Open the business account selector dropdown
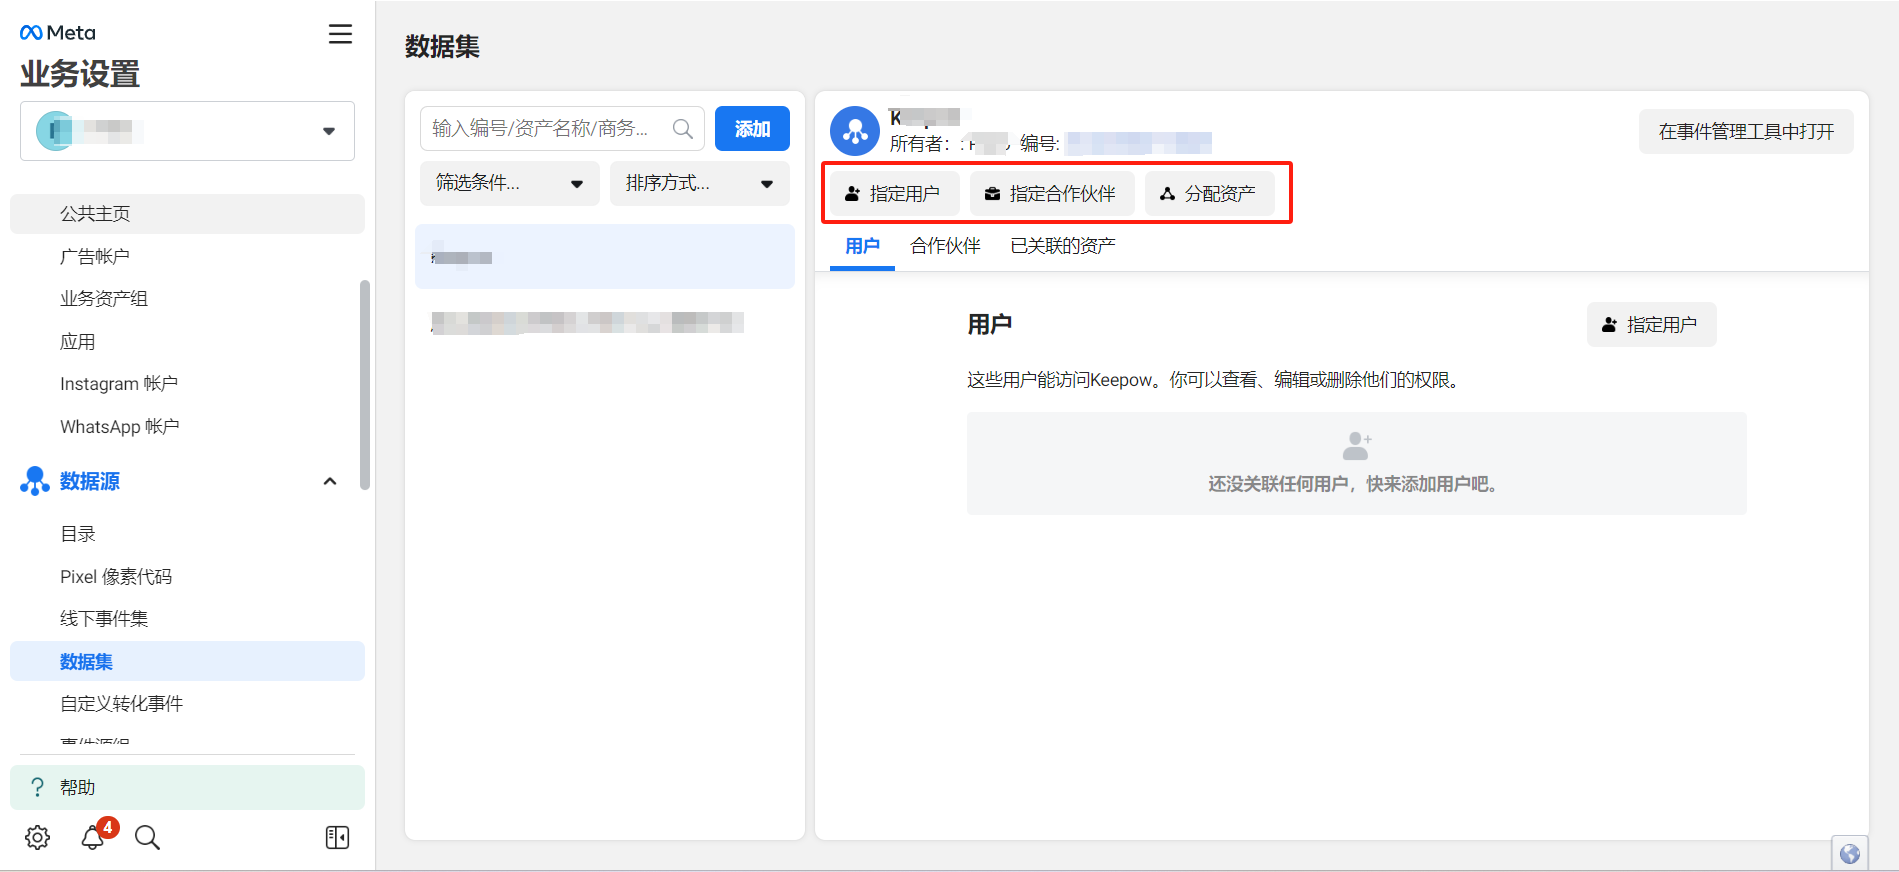This screenshot has height=872, width=1899. click(x=187, y=131)
